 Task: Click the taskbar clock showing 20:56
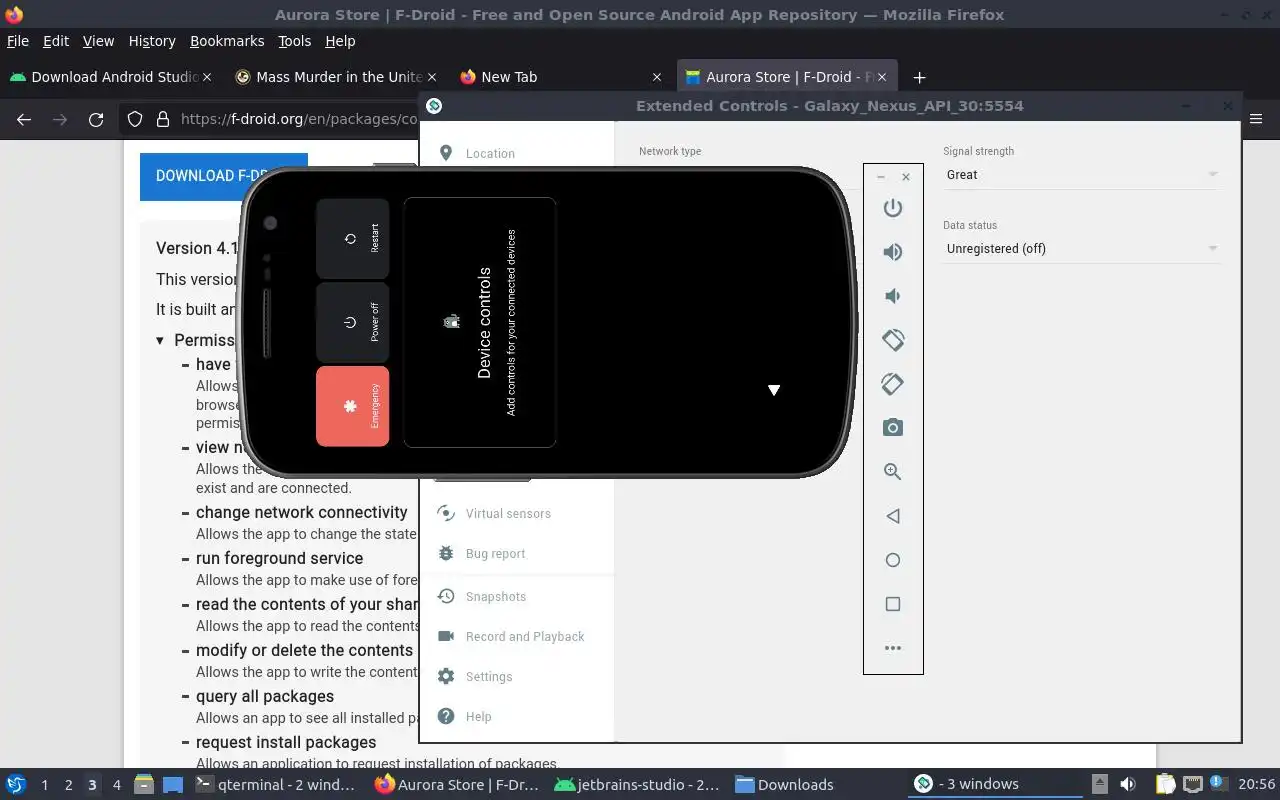1257,785
